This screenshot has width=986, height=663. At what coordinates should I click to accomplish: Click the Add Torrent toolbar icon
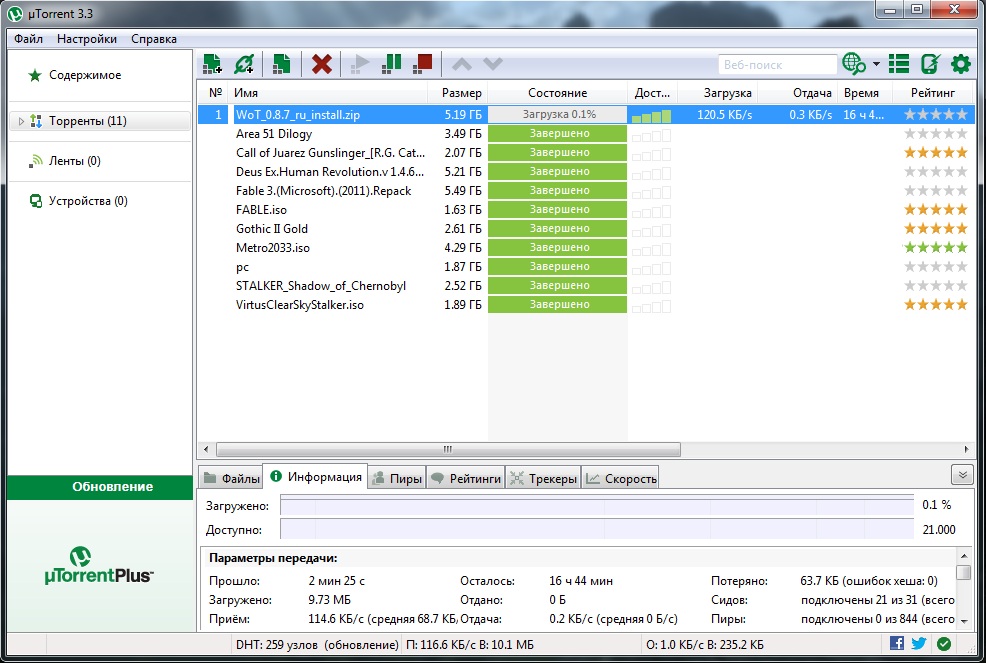click(x=212, y=64)
